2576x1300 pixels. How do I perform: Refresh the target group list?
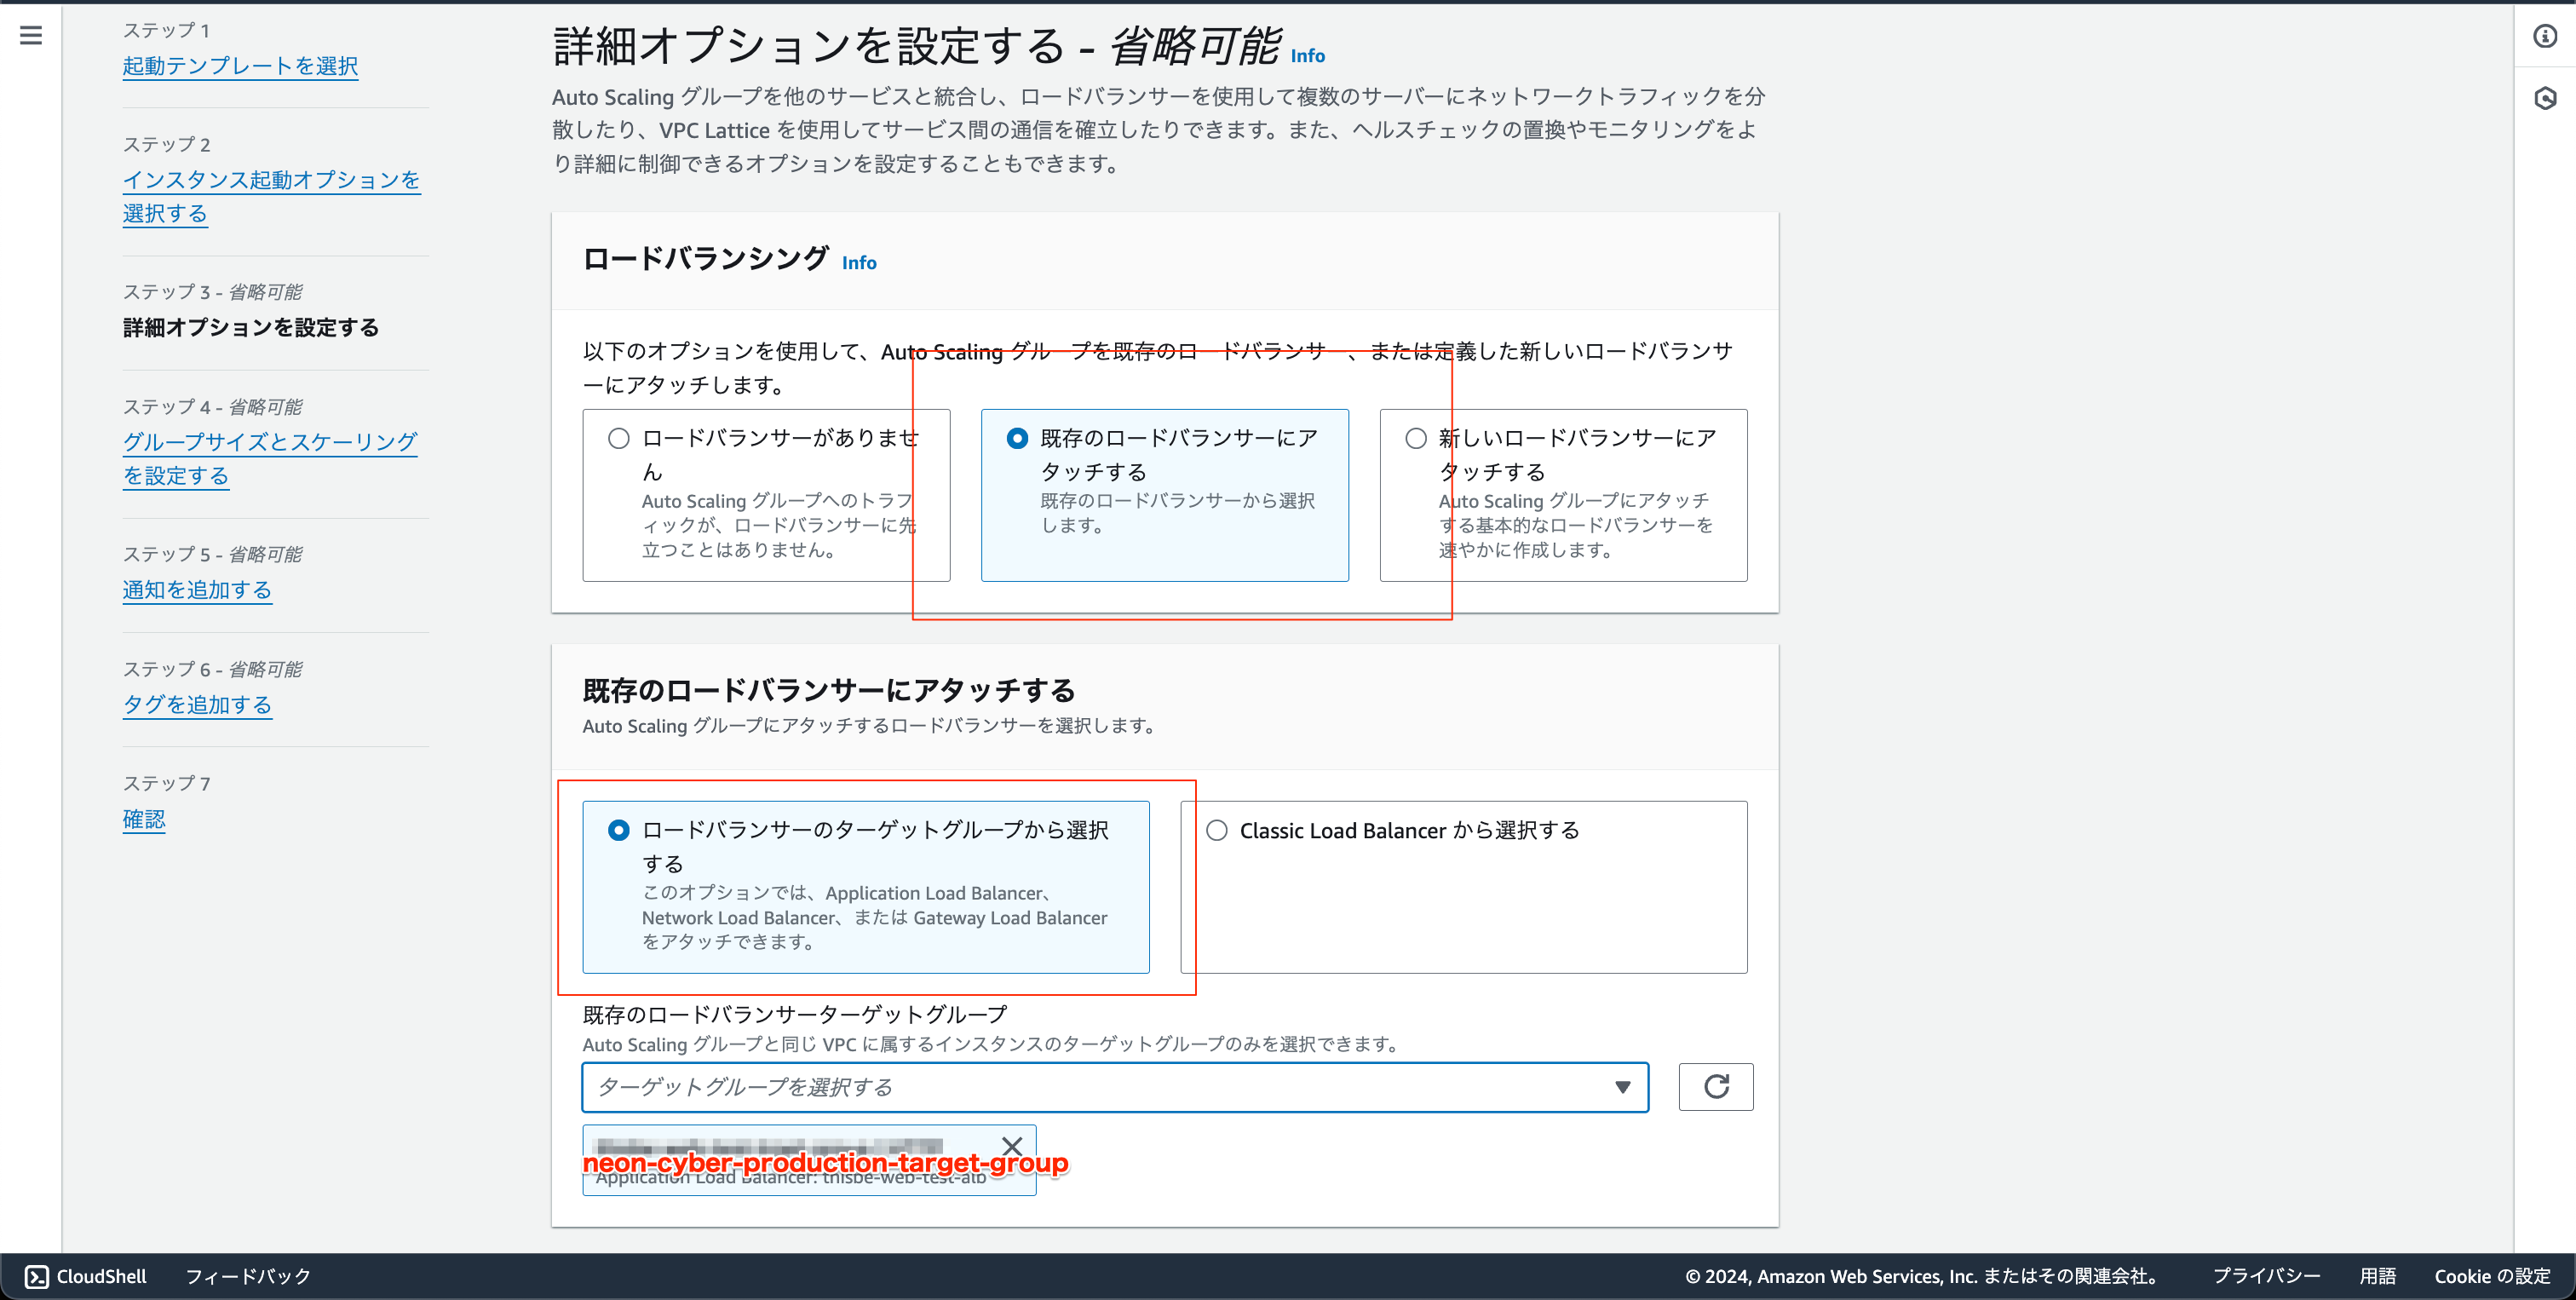point(1716,1087)
